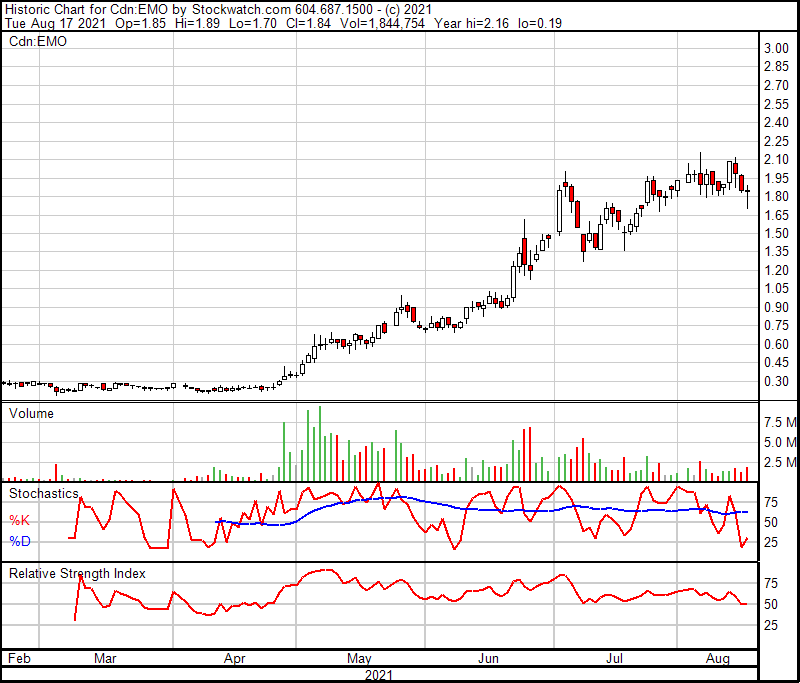Click the 3.00 price axis label

click(x=776, y=49)
